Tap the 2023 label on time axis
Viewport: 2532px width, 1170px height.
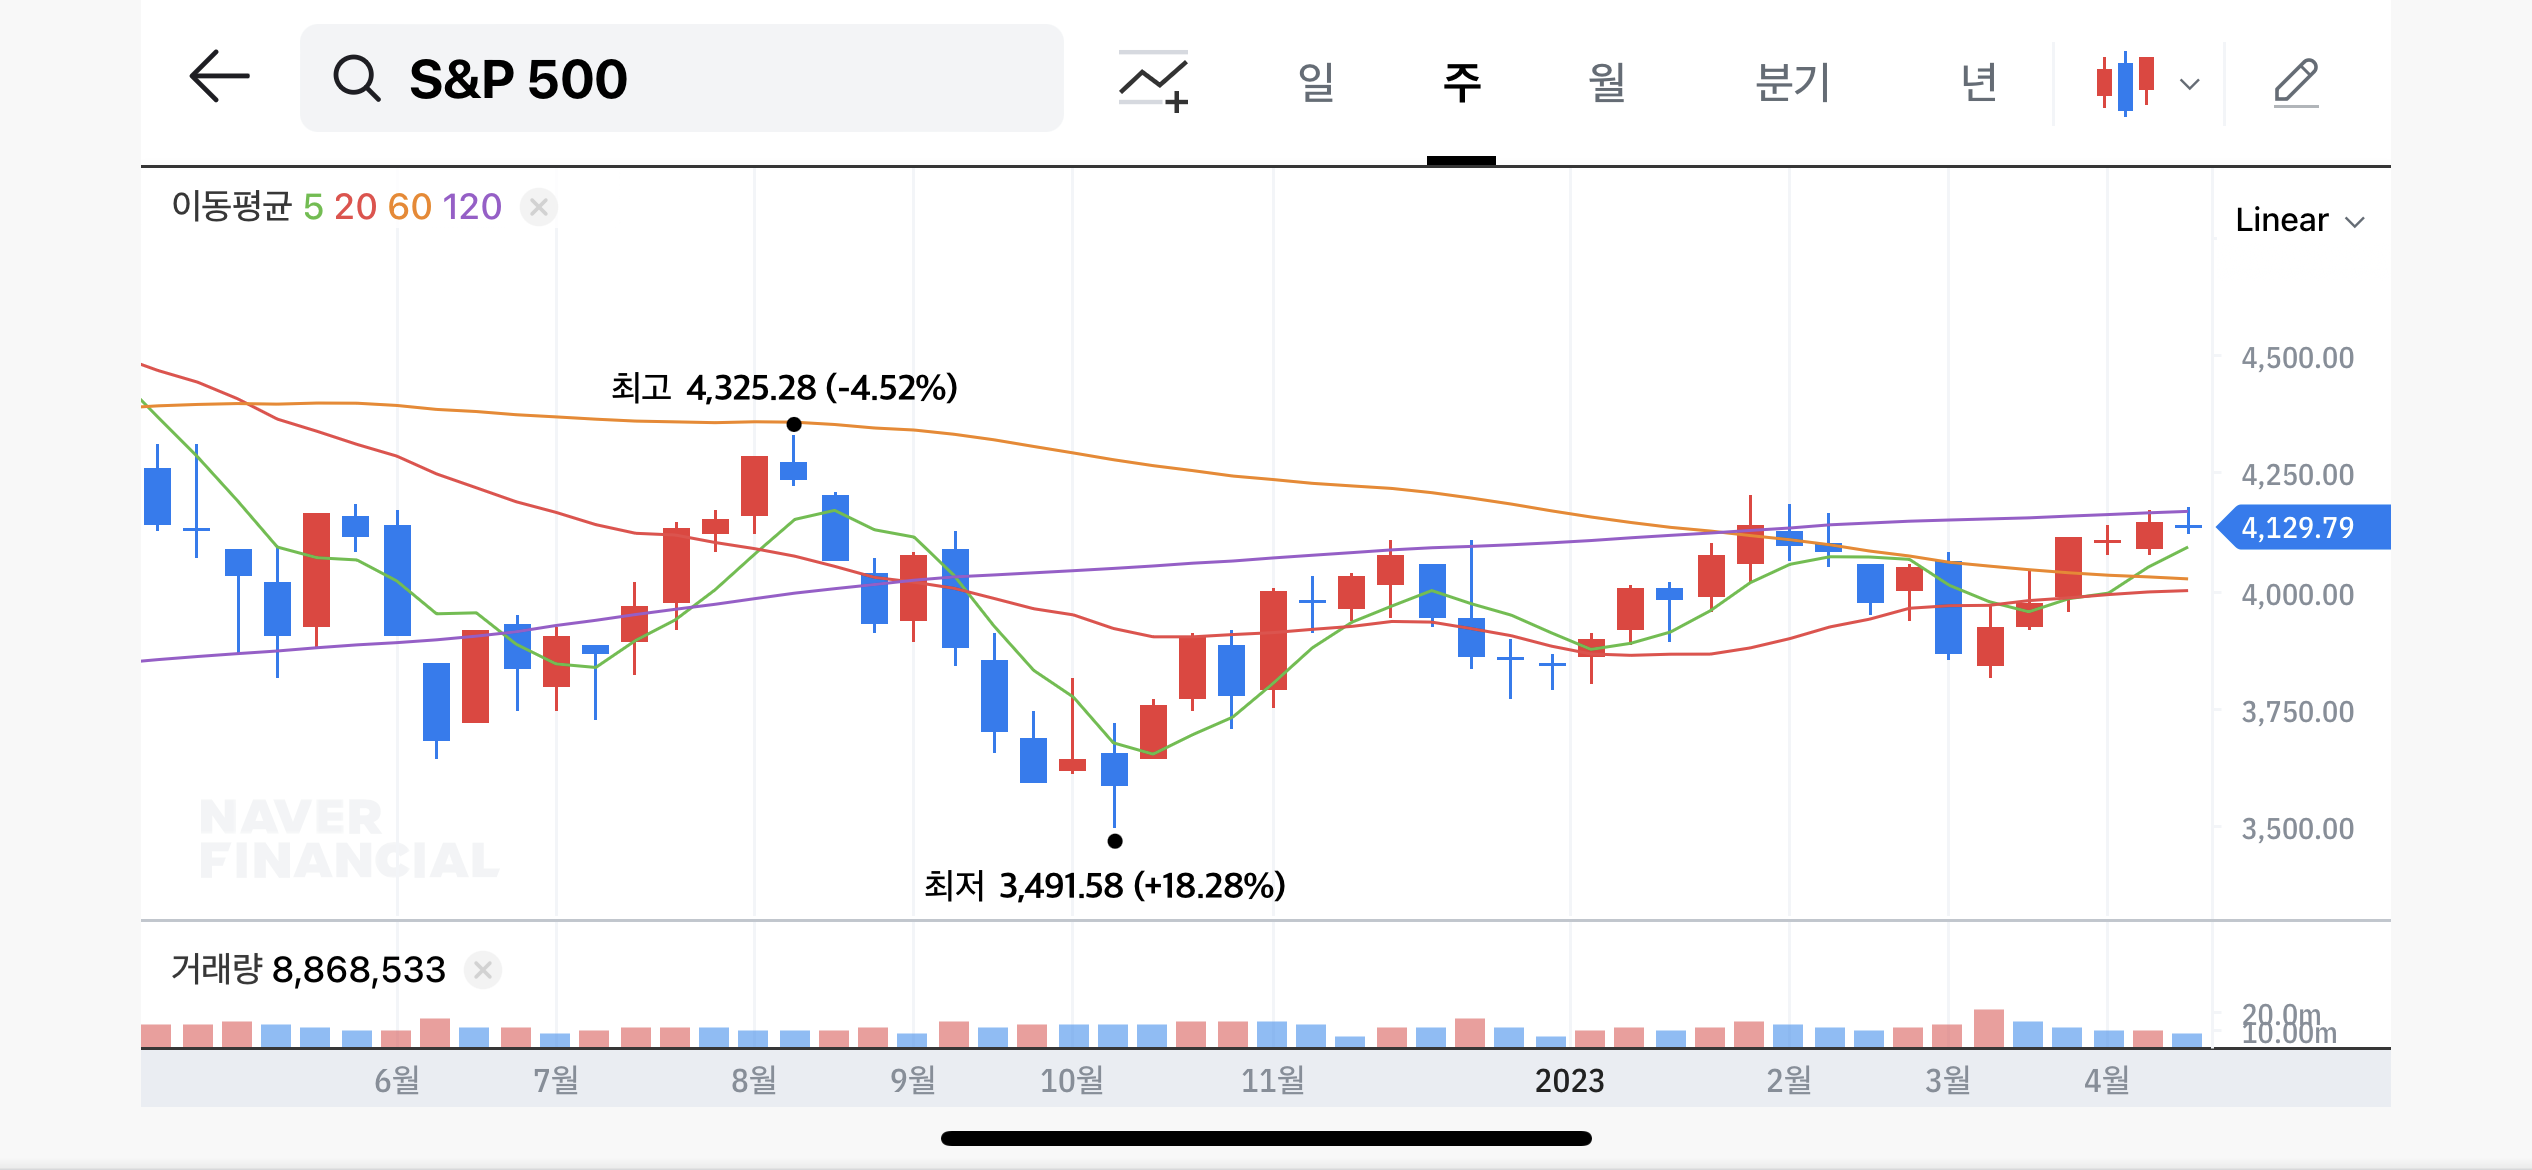pyautogui.click(x=1569, y=1080)
